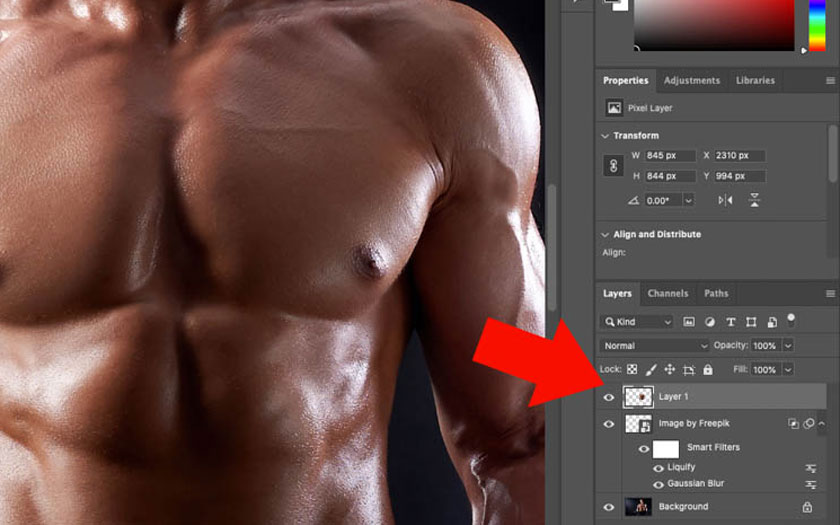The height and width of the screenshot is (525, 840).
Task: Switch to the Properties tab
Action: (x=626, y=80)
